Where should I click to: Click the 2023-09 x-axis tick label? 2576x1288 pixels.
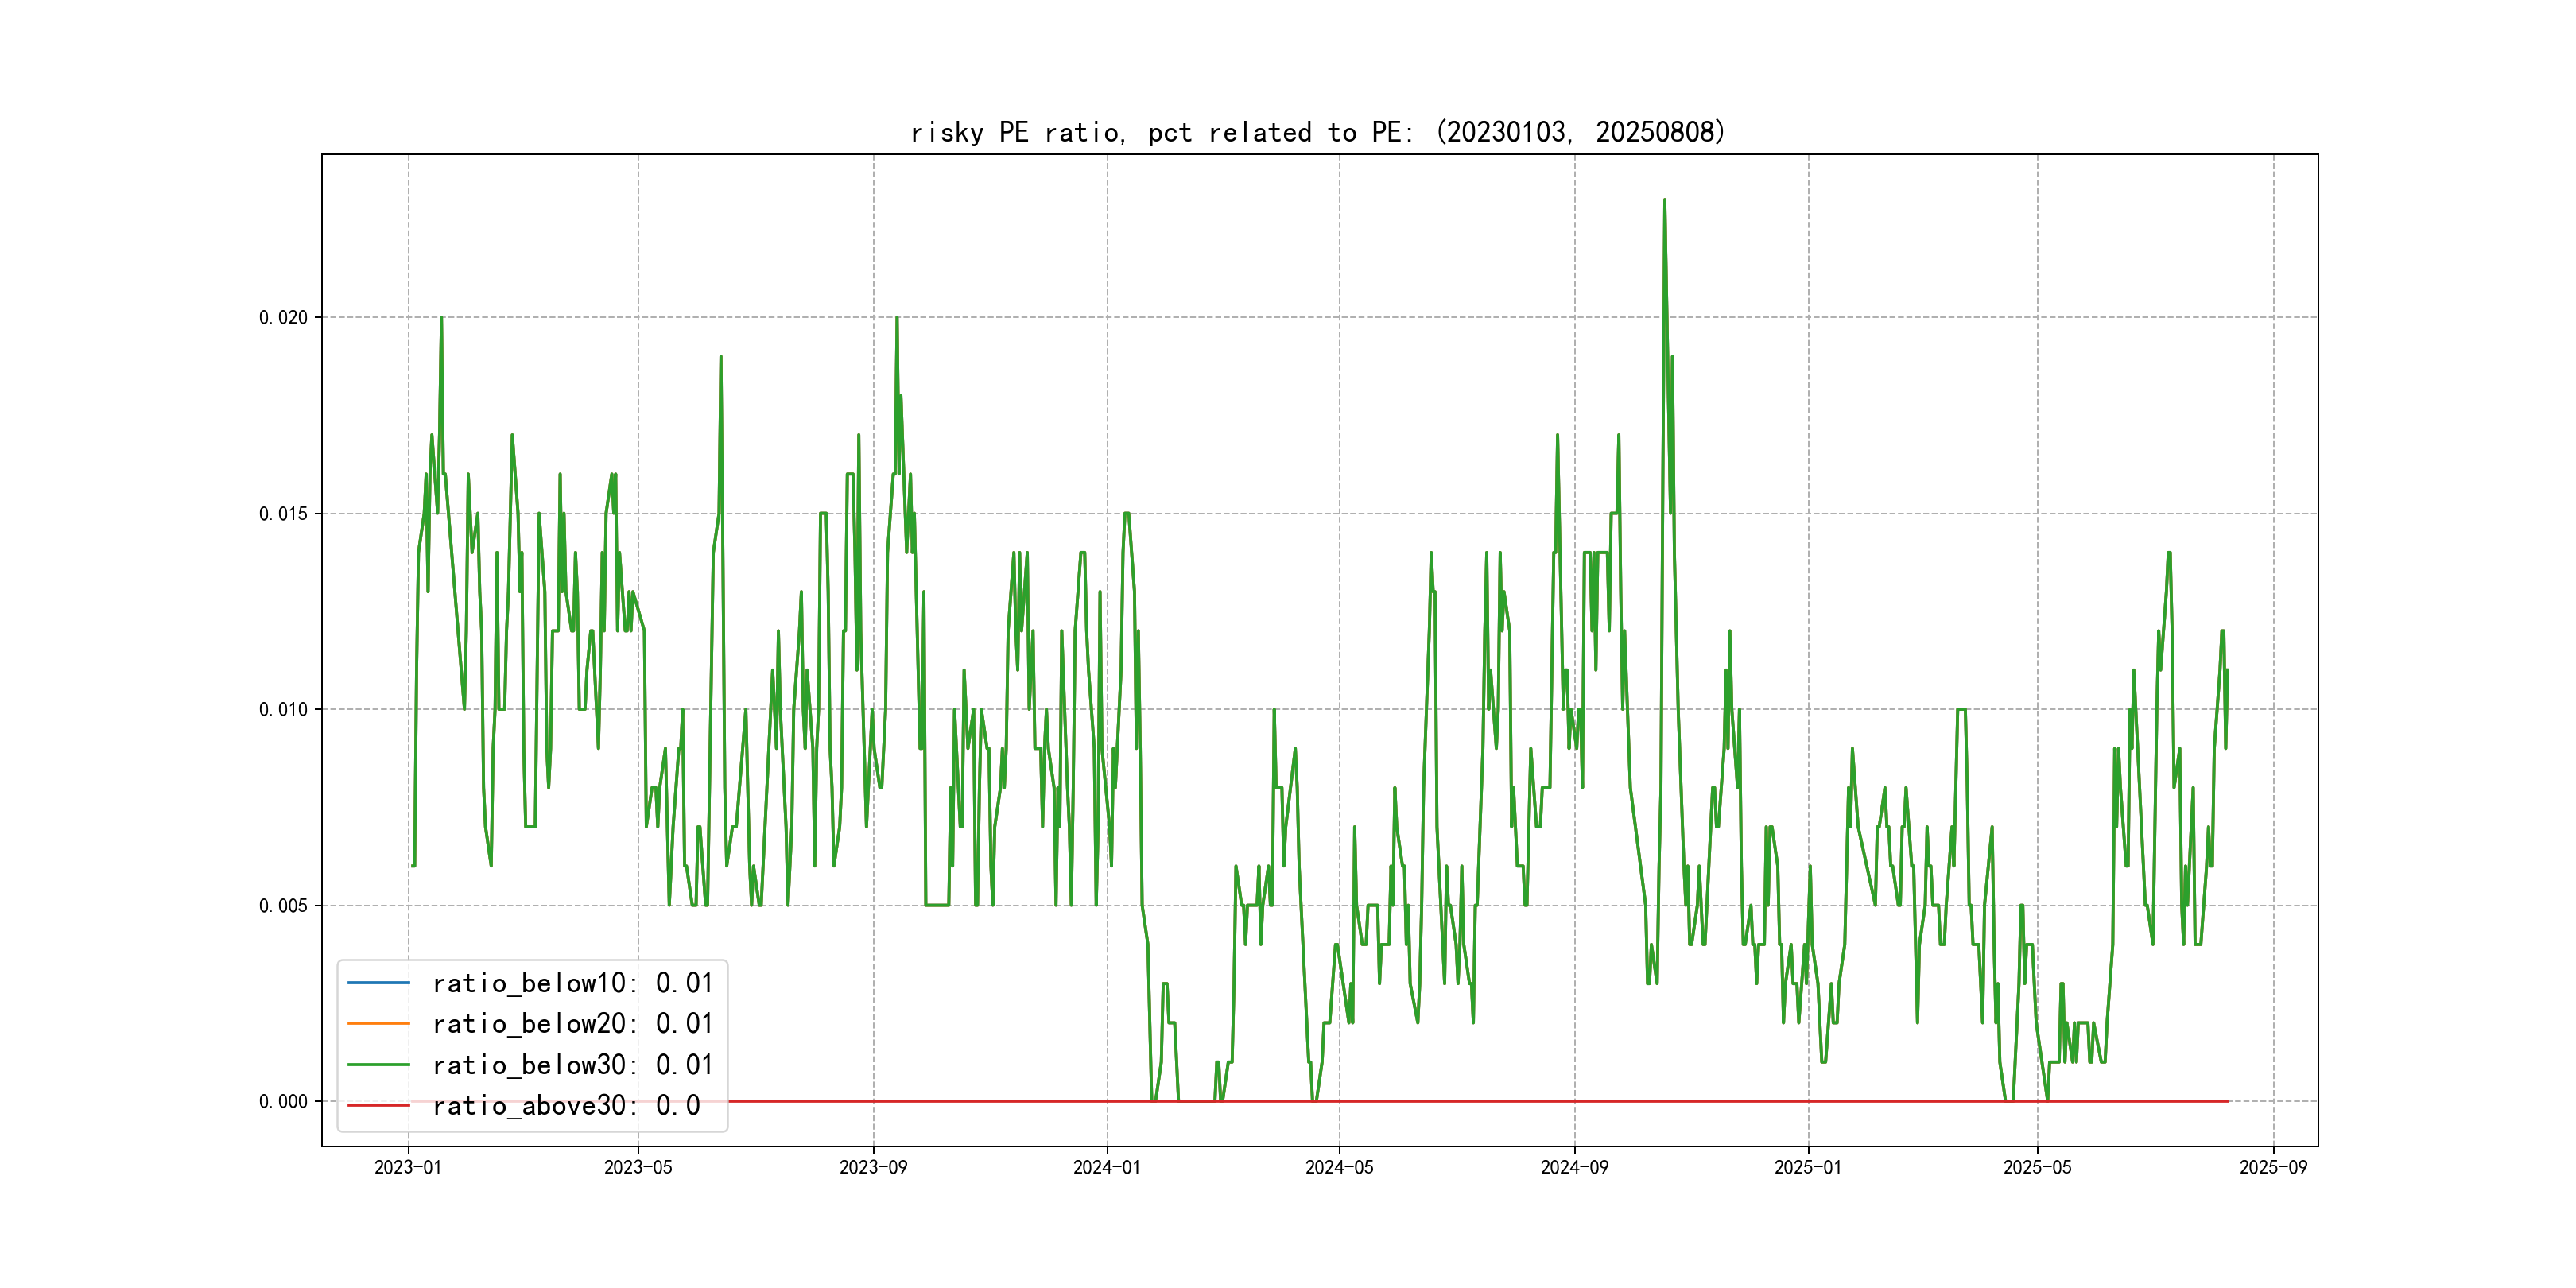[x=873, y=1167]
